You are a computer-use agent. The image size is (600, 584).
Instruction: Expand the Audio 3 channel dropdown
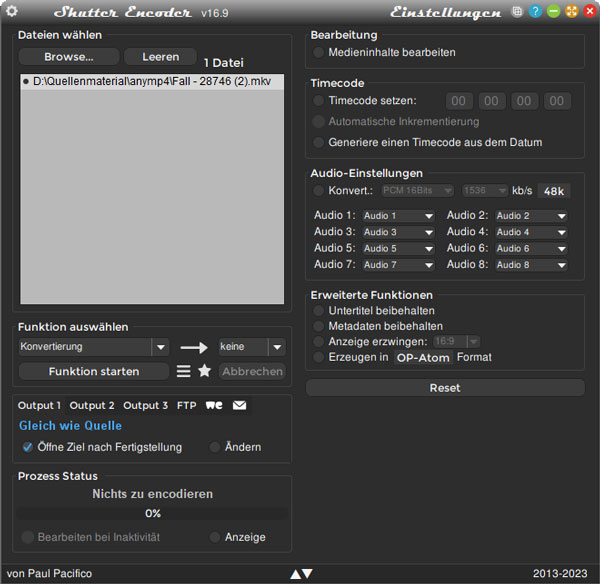pyautogui.click(x=398, y=232)
